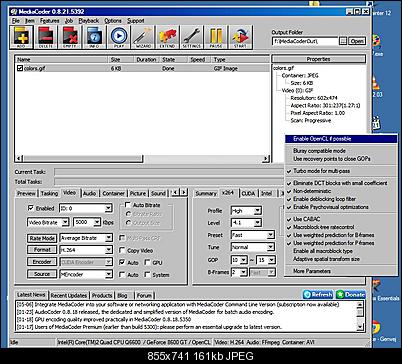Toggle the Auto checkbox beside Source row
402x364 pixels.
(x=122, y=274)
